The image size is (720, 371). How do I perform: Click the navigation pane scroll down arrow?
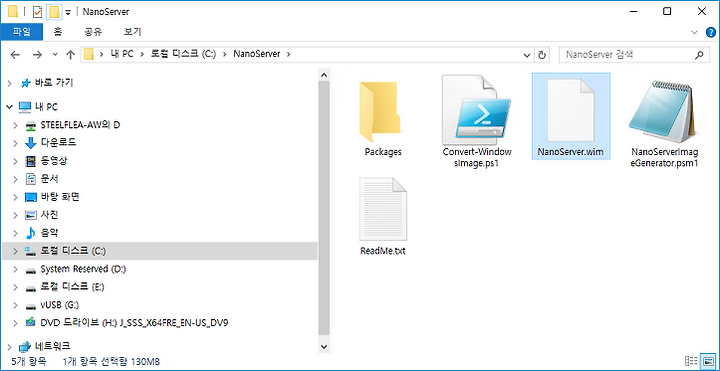pyautogui.click(x=324, y=347)
